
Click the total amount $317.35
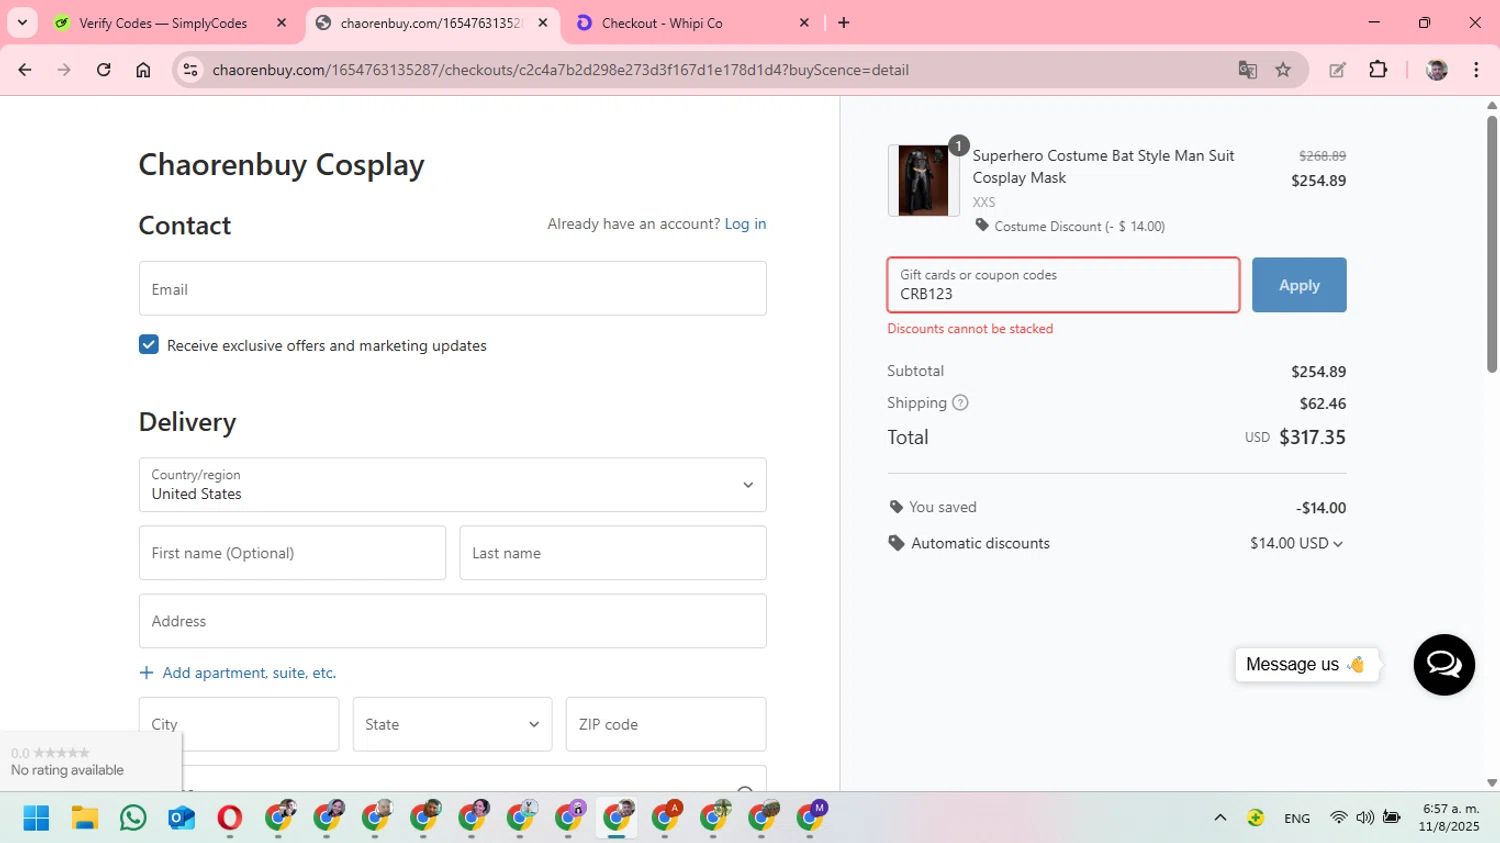tap(1313, 437)
